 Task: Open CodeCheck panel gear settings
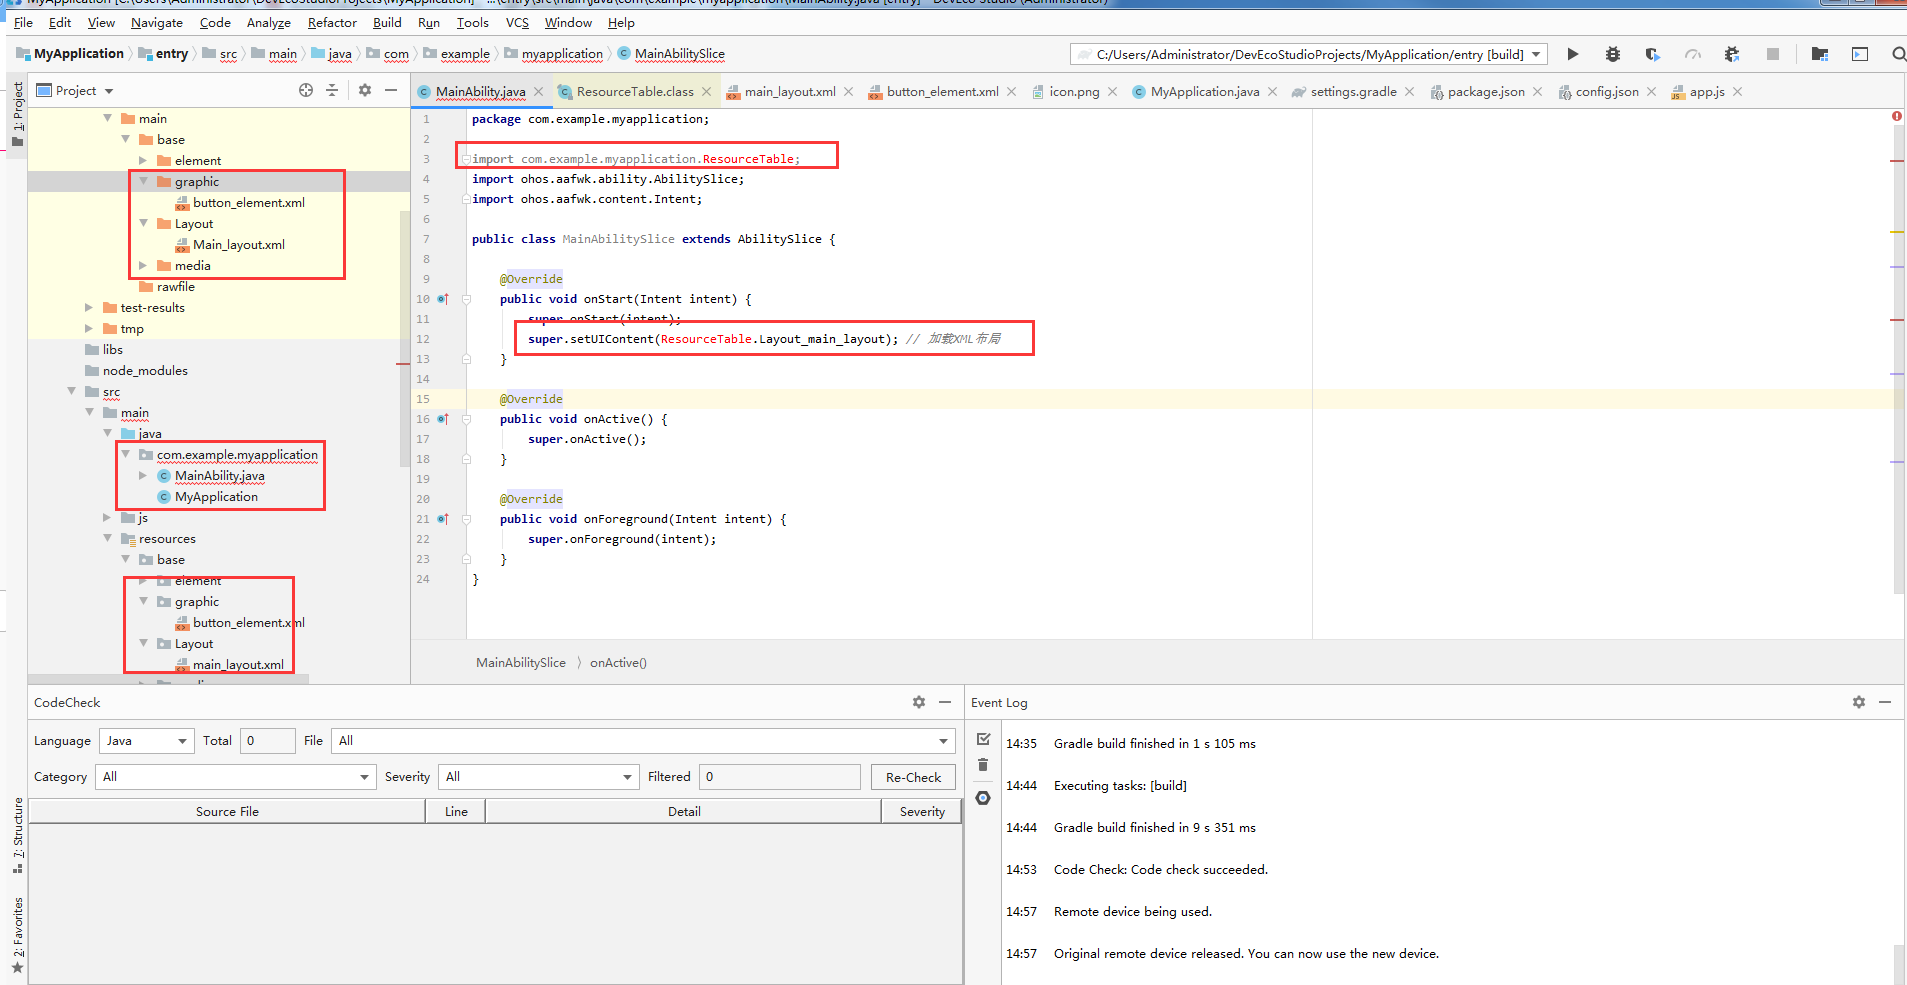(919, 702)
